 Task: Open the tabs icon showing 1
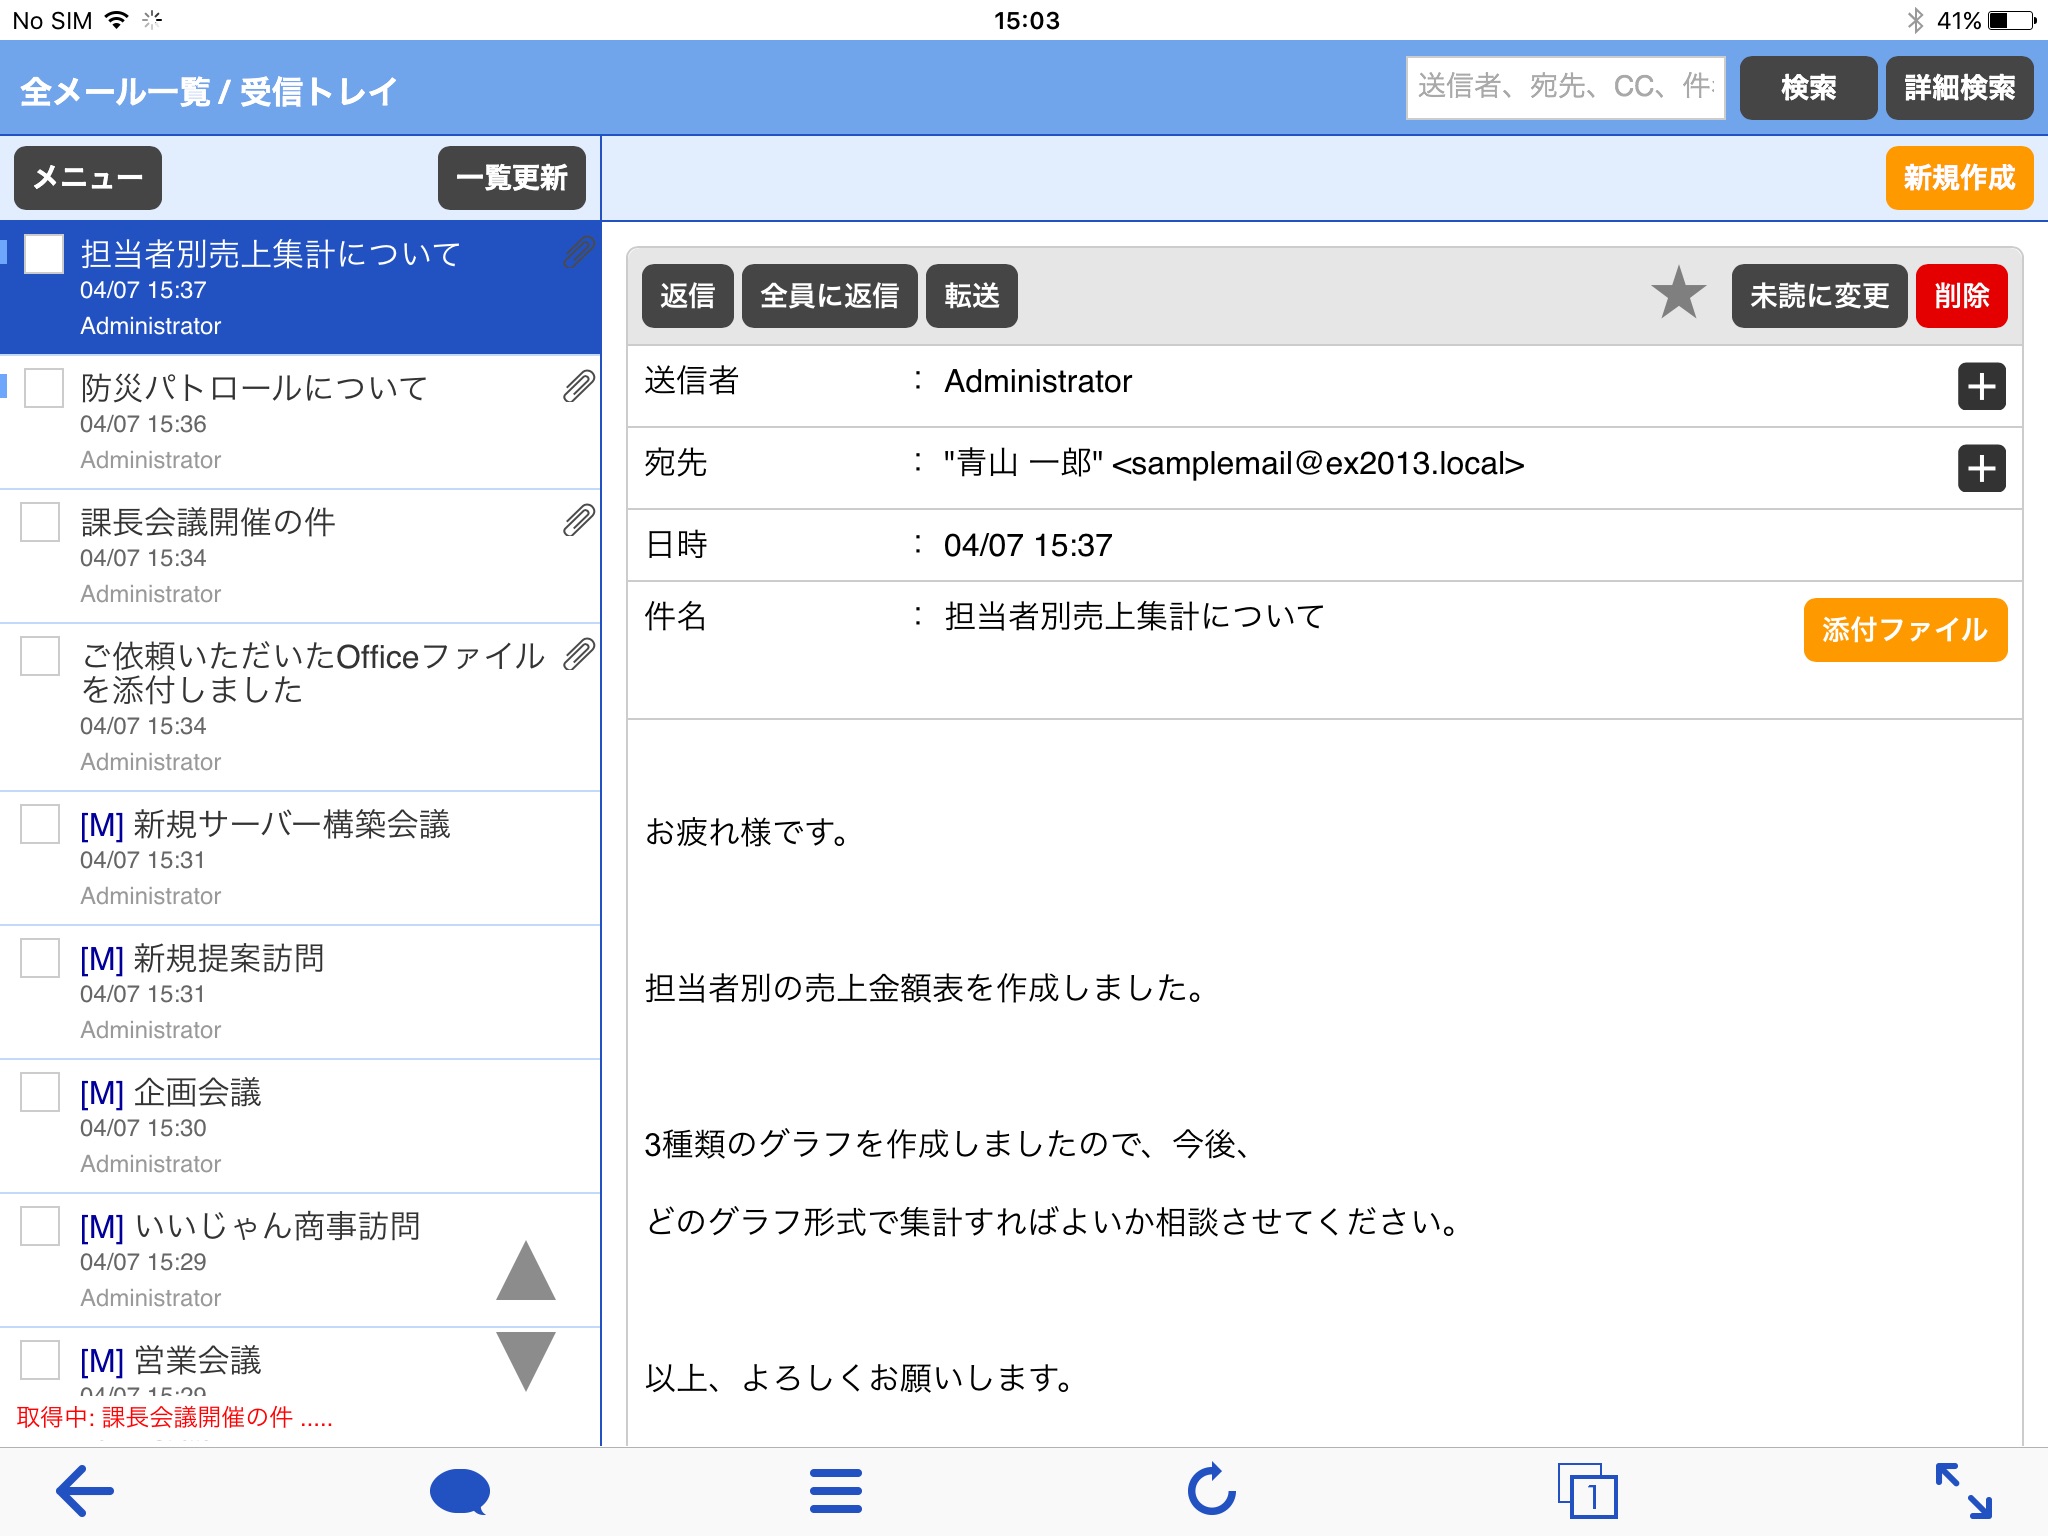[x=1587, y=1491]
